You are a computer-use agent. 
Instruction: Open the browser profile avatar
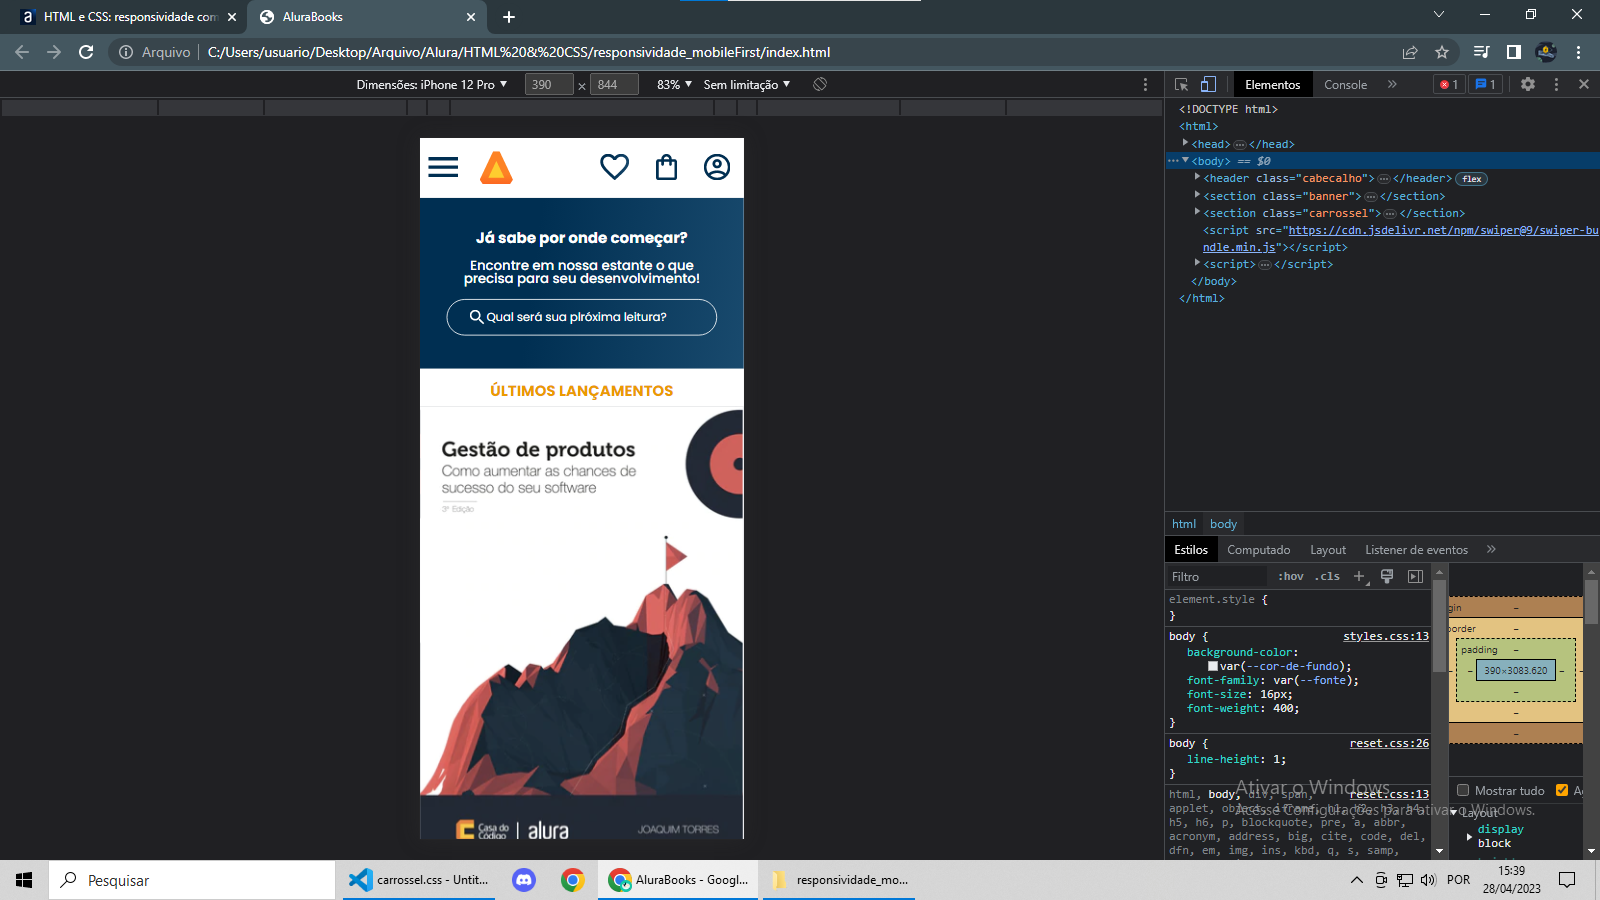(x=1546, y=52)
